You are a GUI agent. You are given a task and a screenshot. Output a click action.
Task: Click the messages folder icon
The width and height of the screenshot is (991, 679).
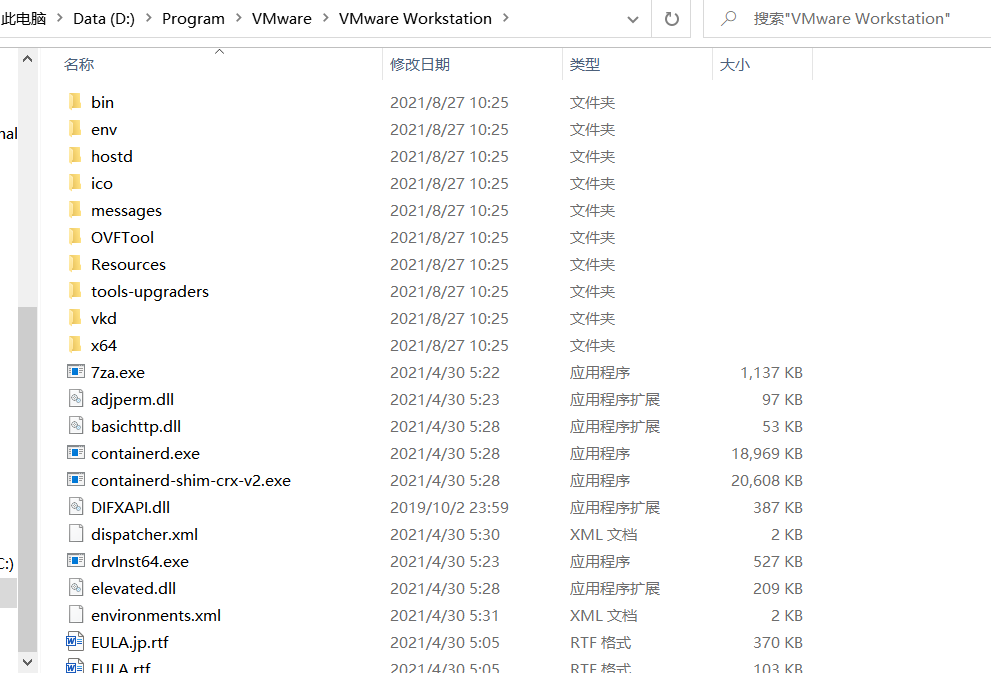[x=75, y=209]
